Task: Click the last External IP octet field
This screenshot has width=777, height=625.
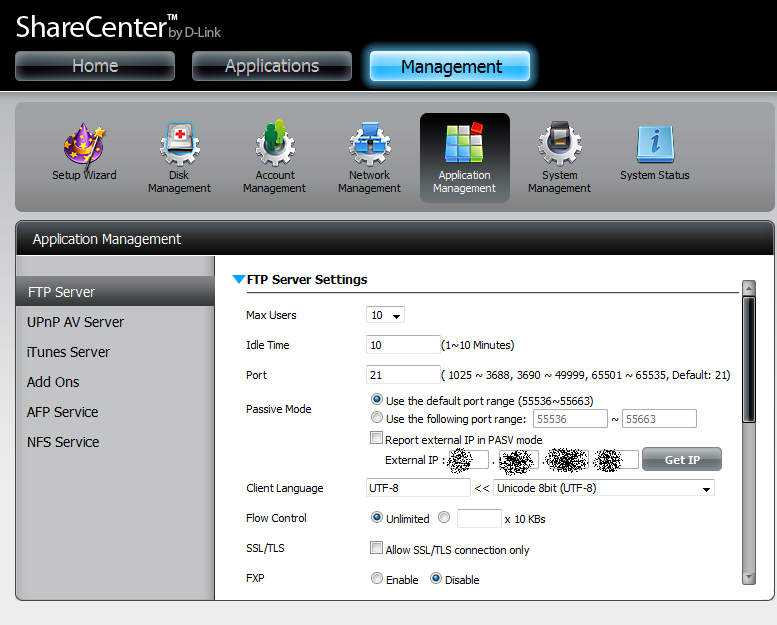Action: (618, 459)
